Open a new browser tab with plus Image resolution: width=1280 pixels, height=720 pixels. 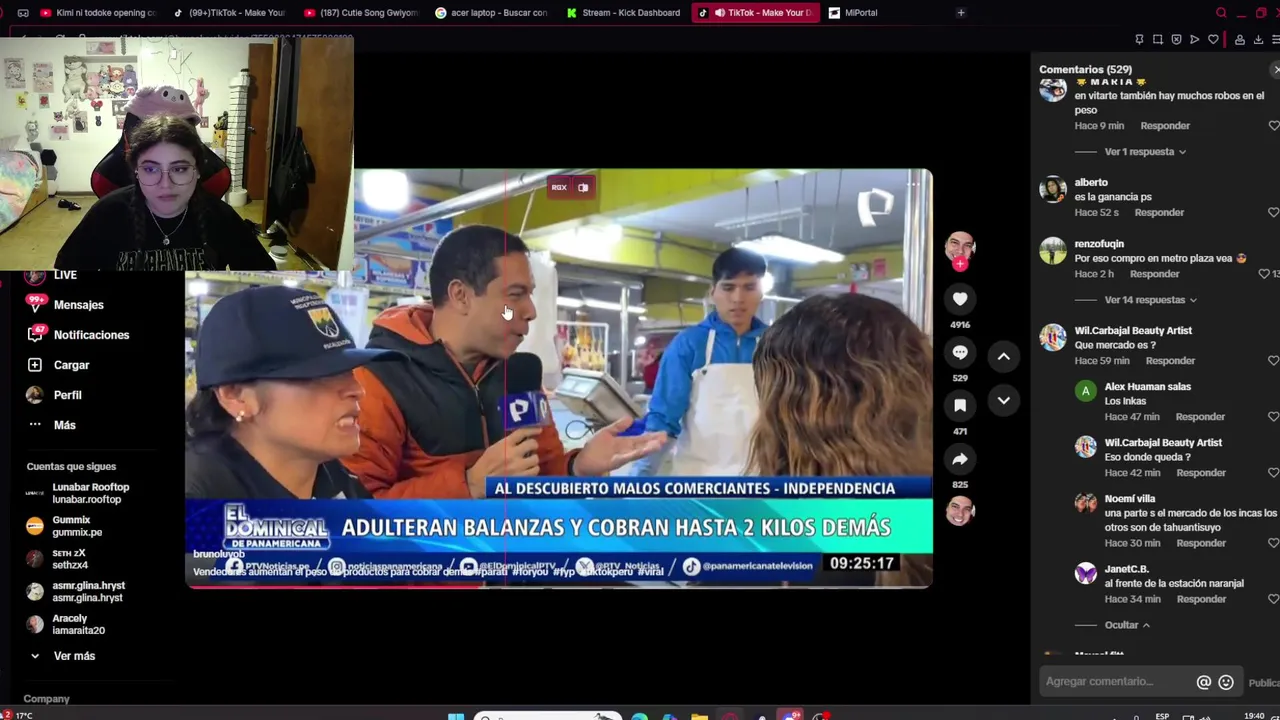tap(961, 13)
